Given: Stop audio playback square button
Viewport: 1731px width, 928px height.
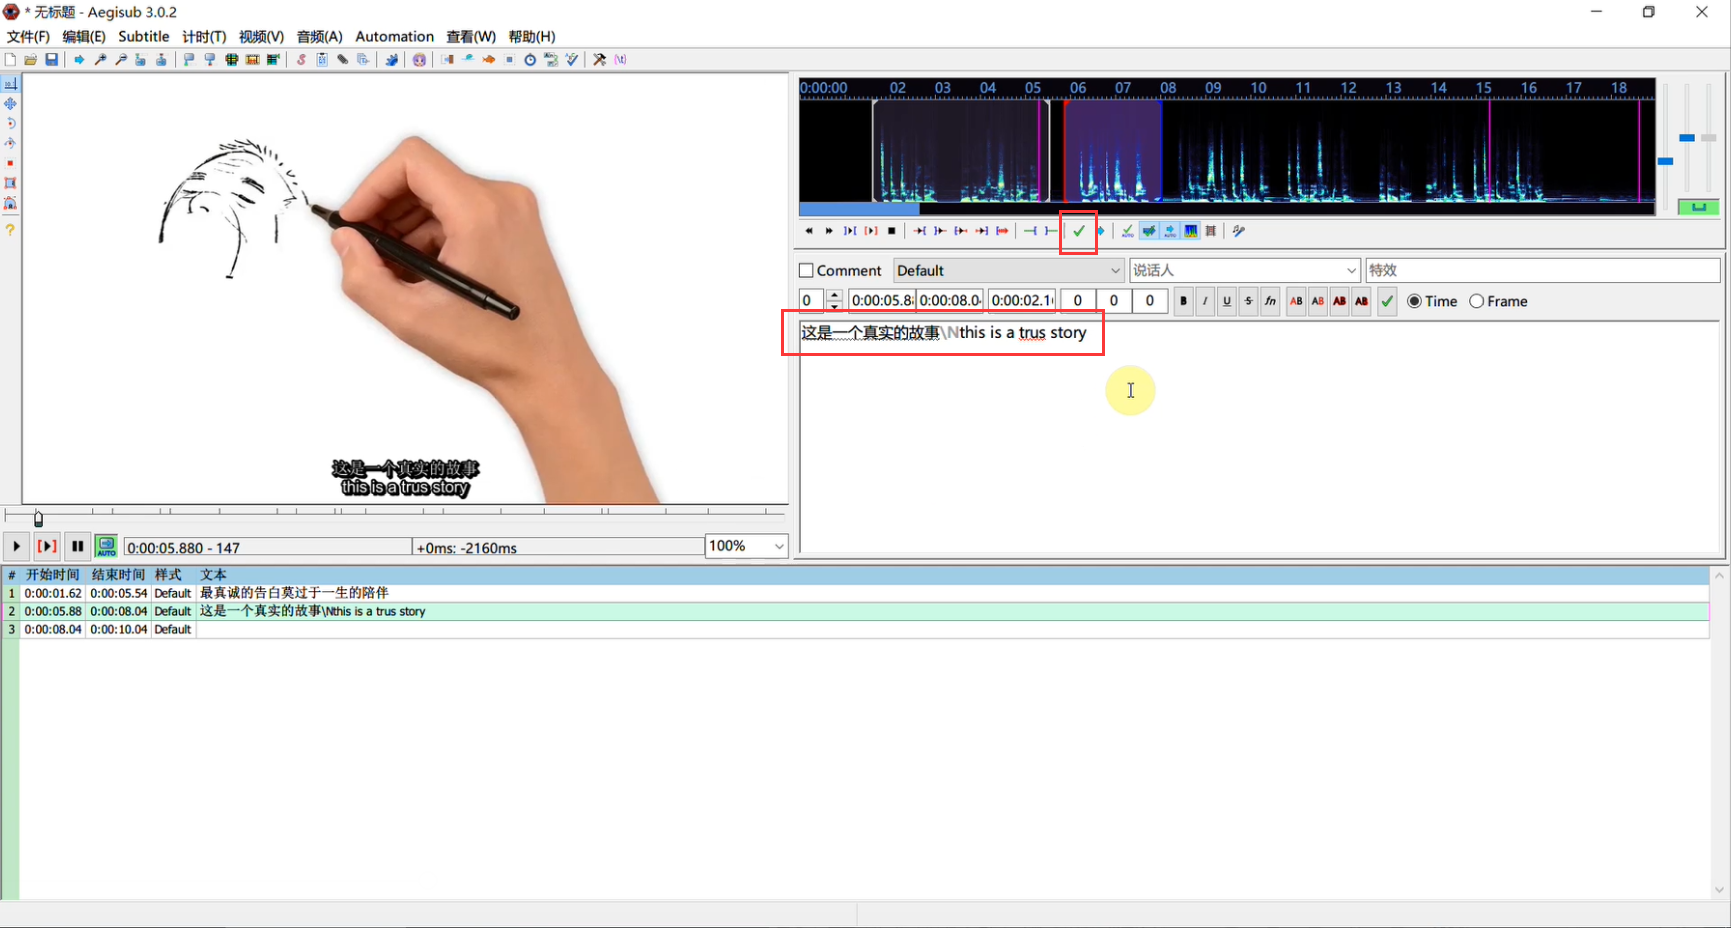Looking at the screenshot, I should [x=892, y=231].
